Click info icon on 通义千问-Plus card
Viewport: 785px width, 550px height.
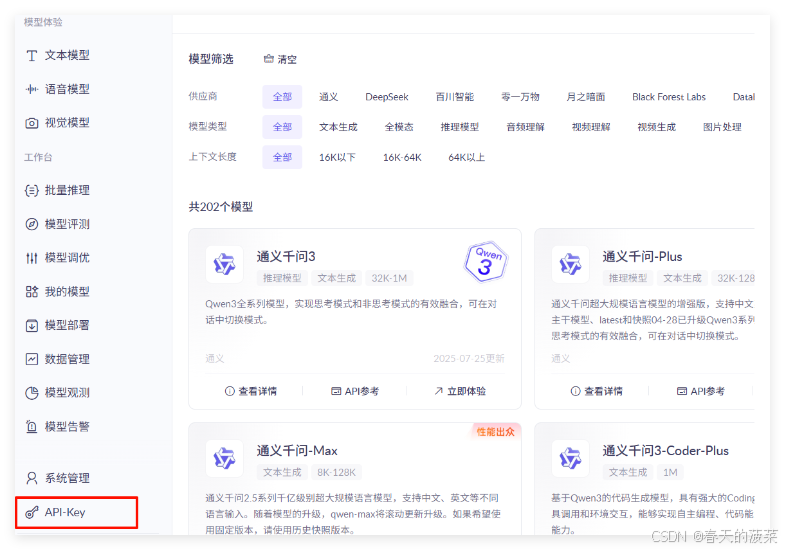click(x=575, y=391)
